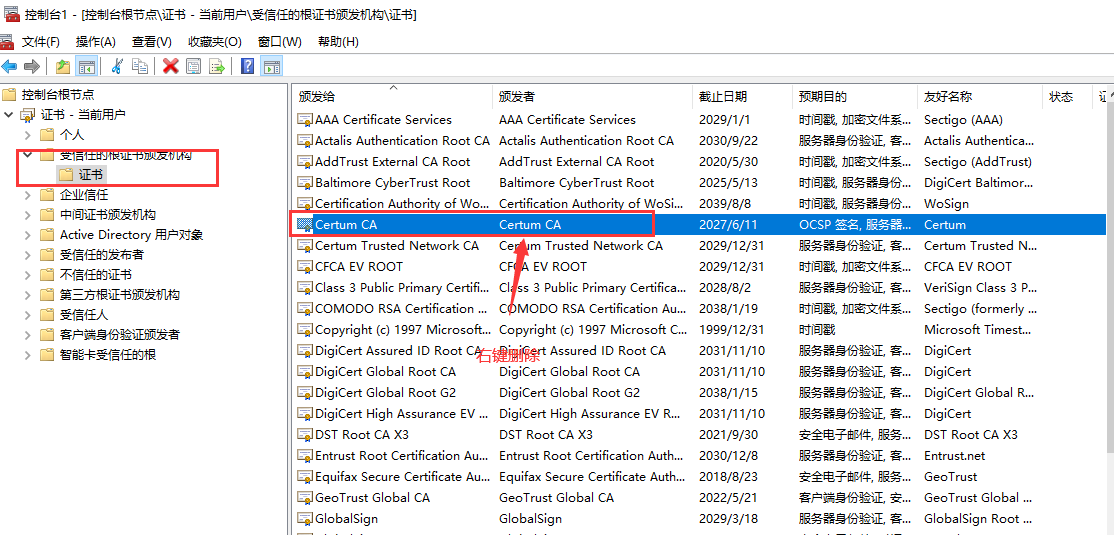
Task: Open the 窗口(W) menu
Action: [x=280, y=42]
